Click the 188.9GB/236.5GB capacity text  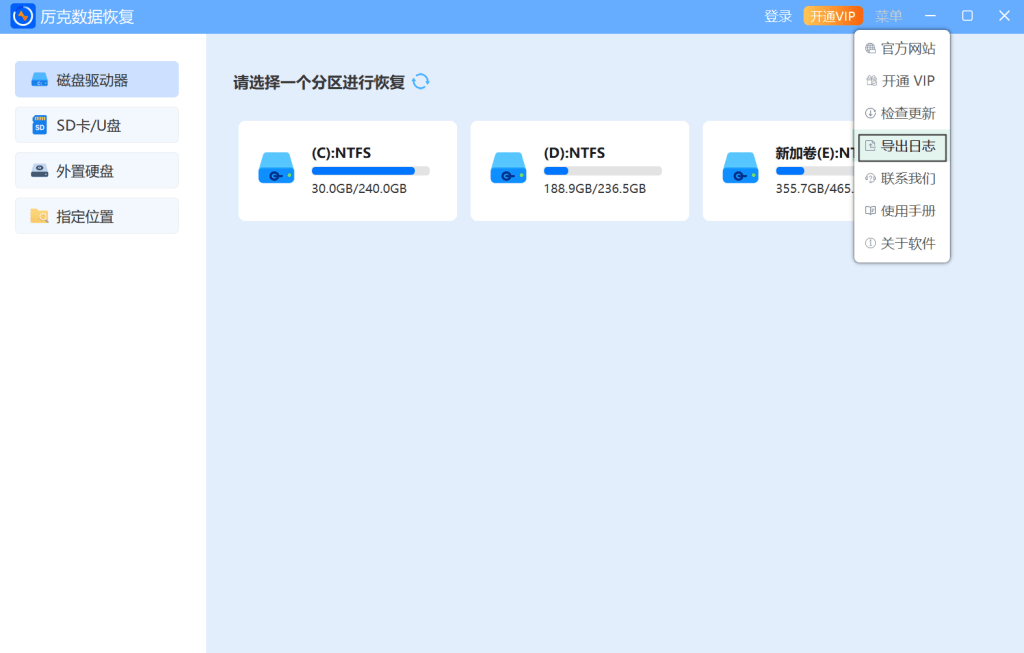pyautogui.click(x=594, y=189)
